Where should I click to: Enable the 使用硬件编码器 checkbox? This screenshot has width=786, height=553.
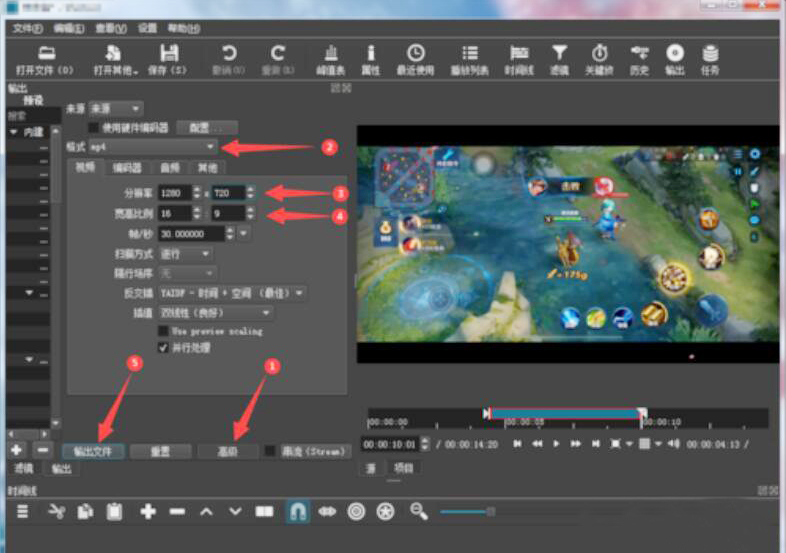[x=93, y=127]
